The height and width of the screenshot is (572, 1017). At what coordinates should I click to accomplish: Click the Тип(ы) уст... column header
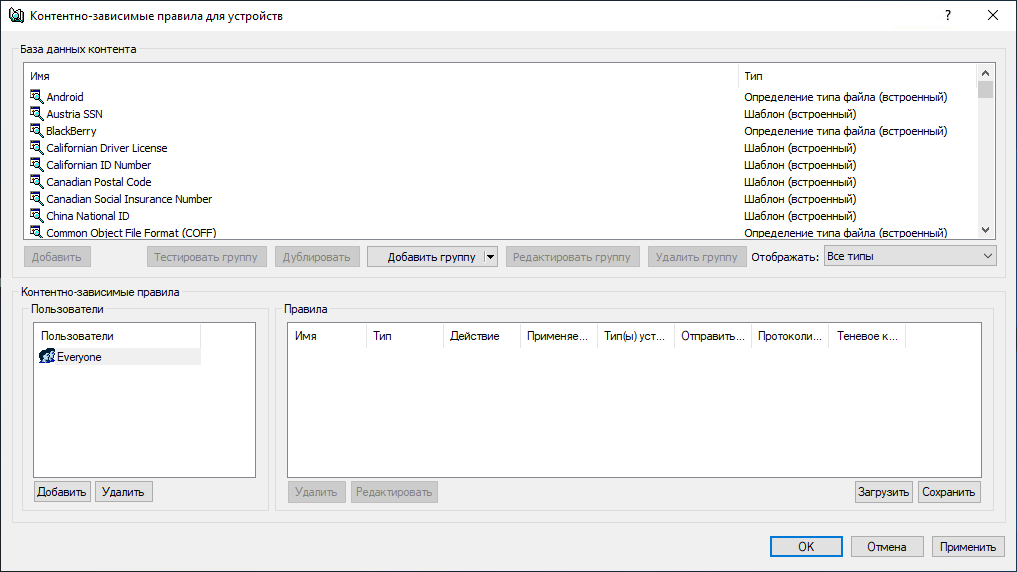636,336
